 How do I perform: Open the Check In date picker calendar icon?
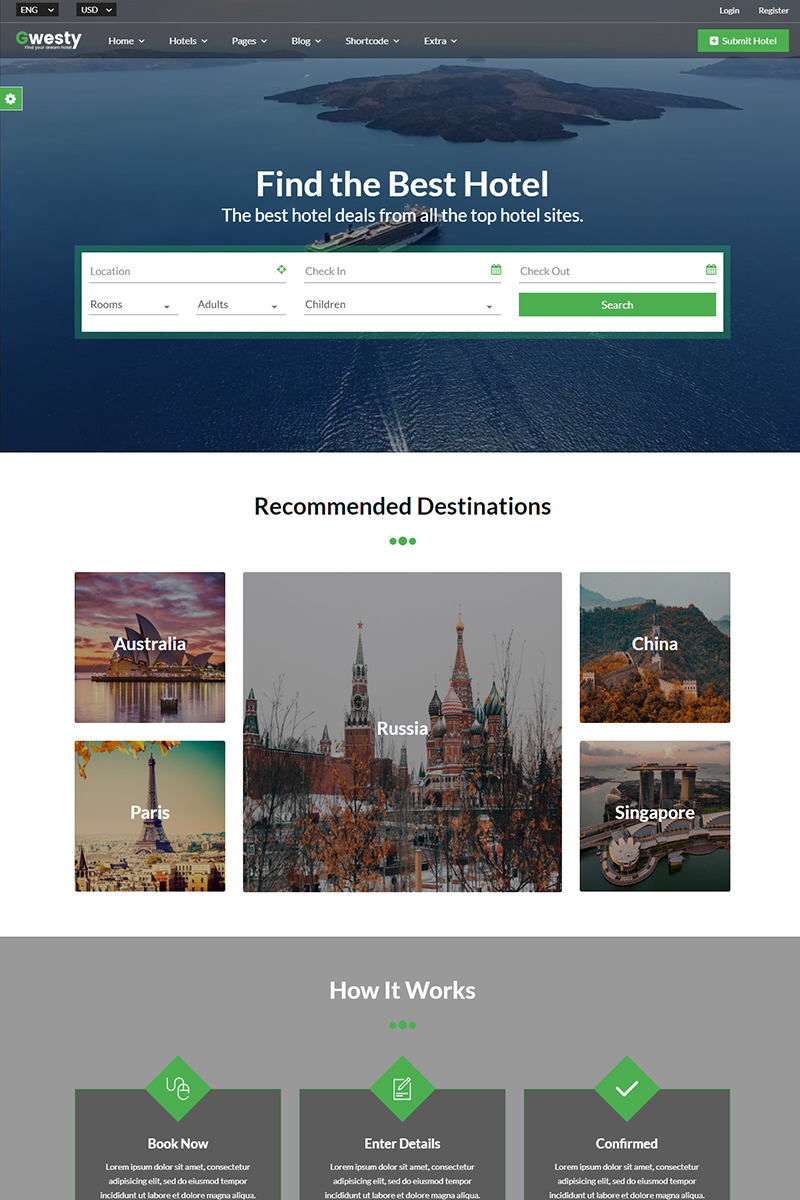coord(495,268)
